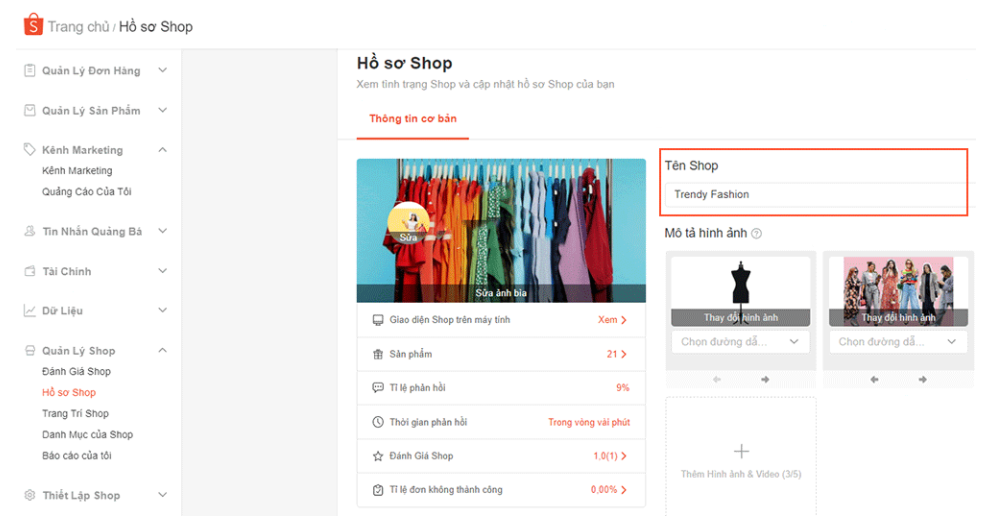984x526 pixels.
Task: Click Trang chủ breadcrumb link
Action: click(x=78, y=27)
